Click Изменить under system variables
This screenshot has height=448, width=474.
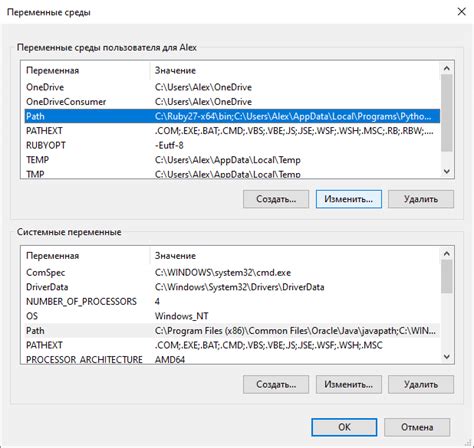(349, 384)
